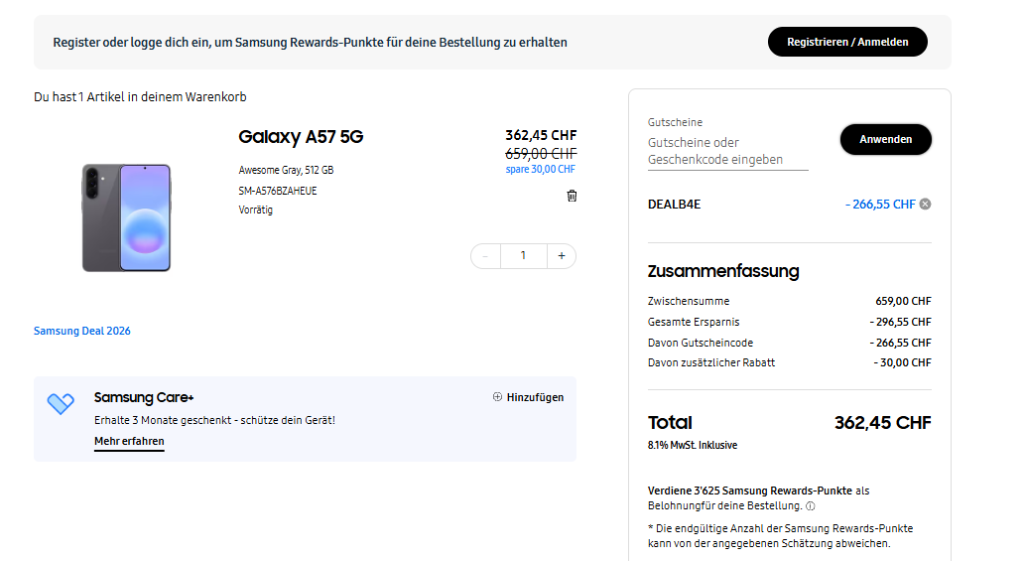Open rewards info icon after Bestellung

click(810, 506)
